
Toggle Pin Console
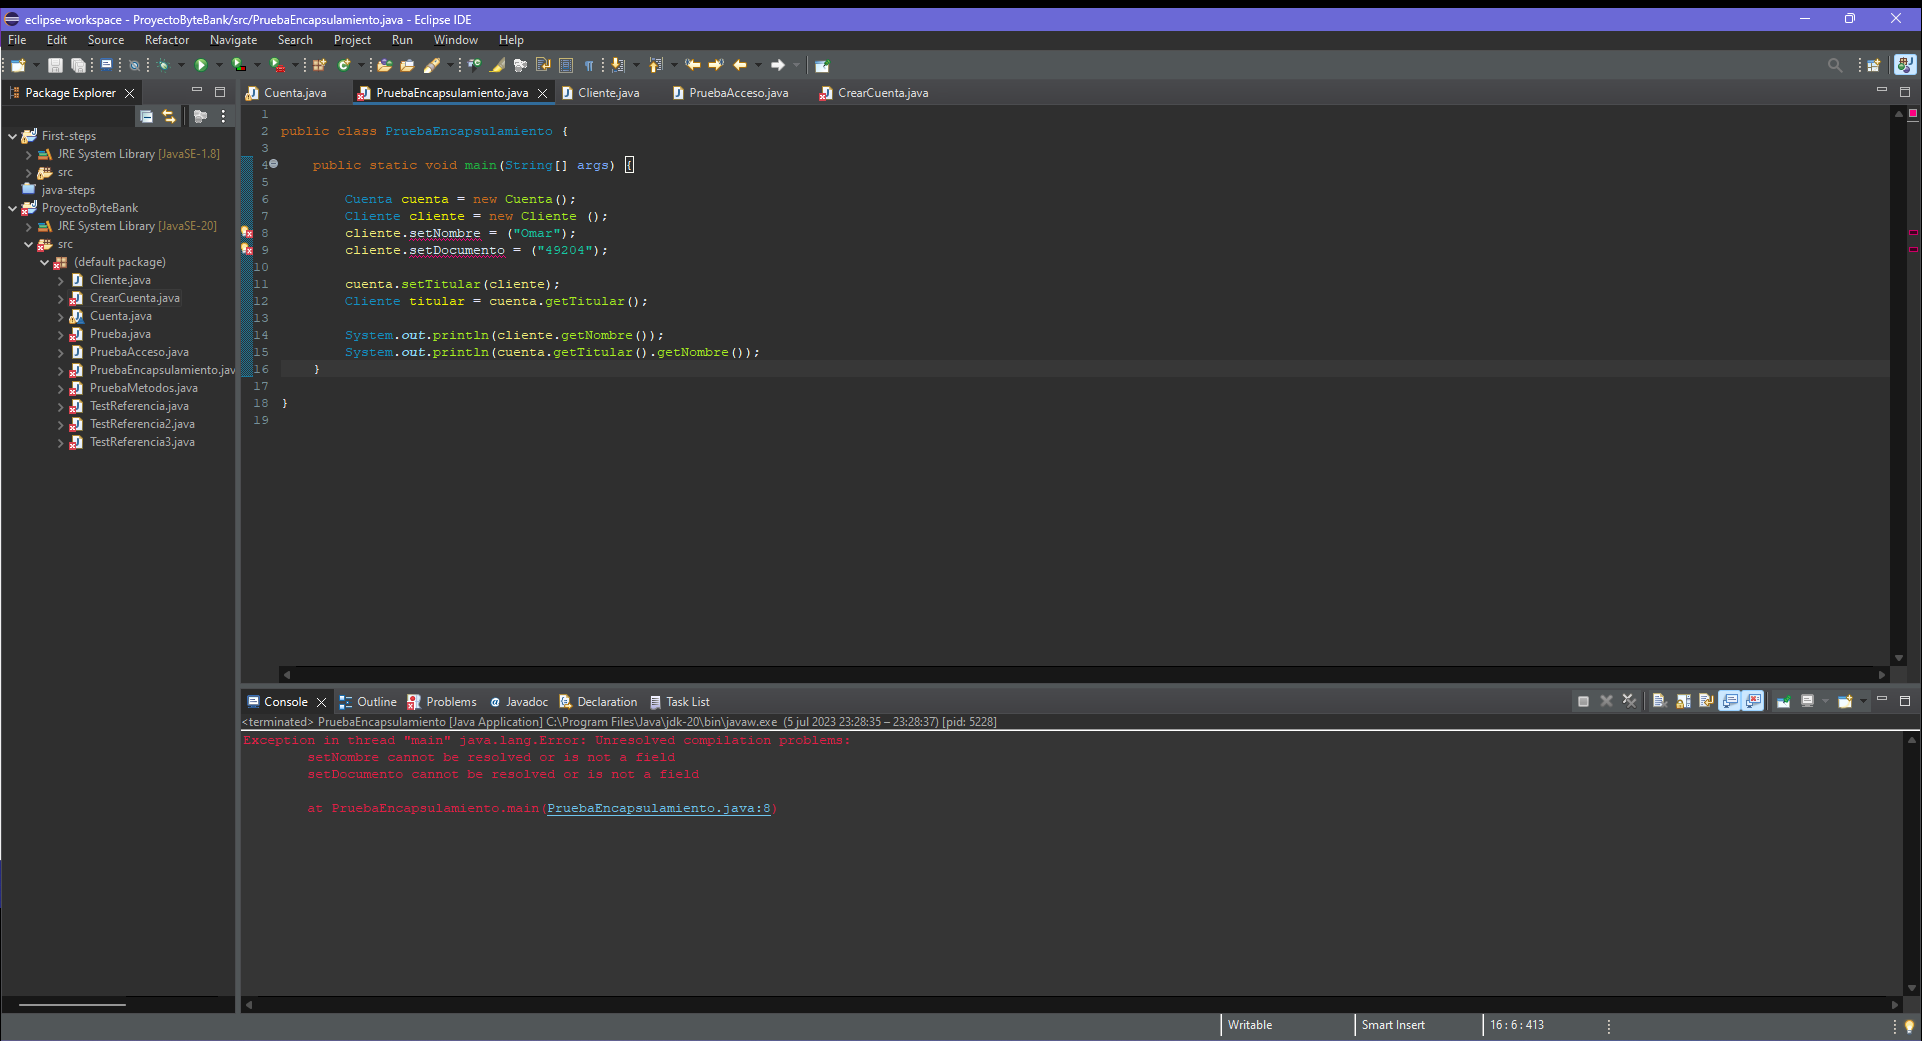(1783, 701)
